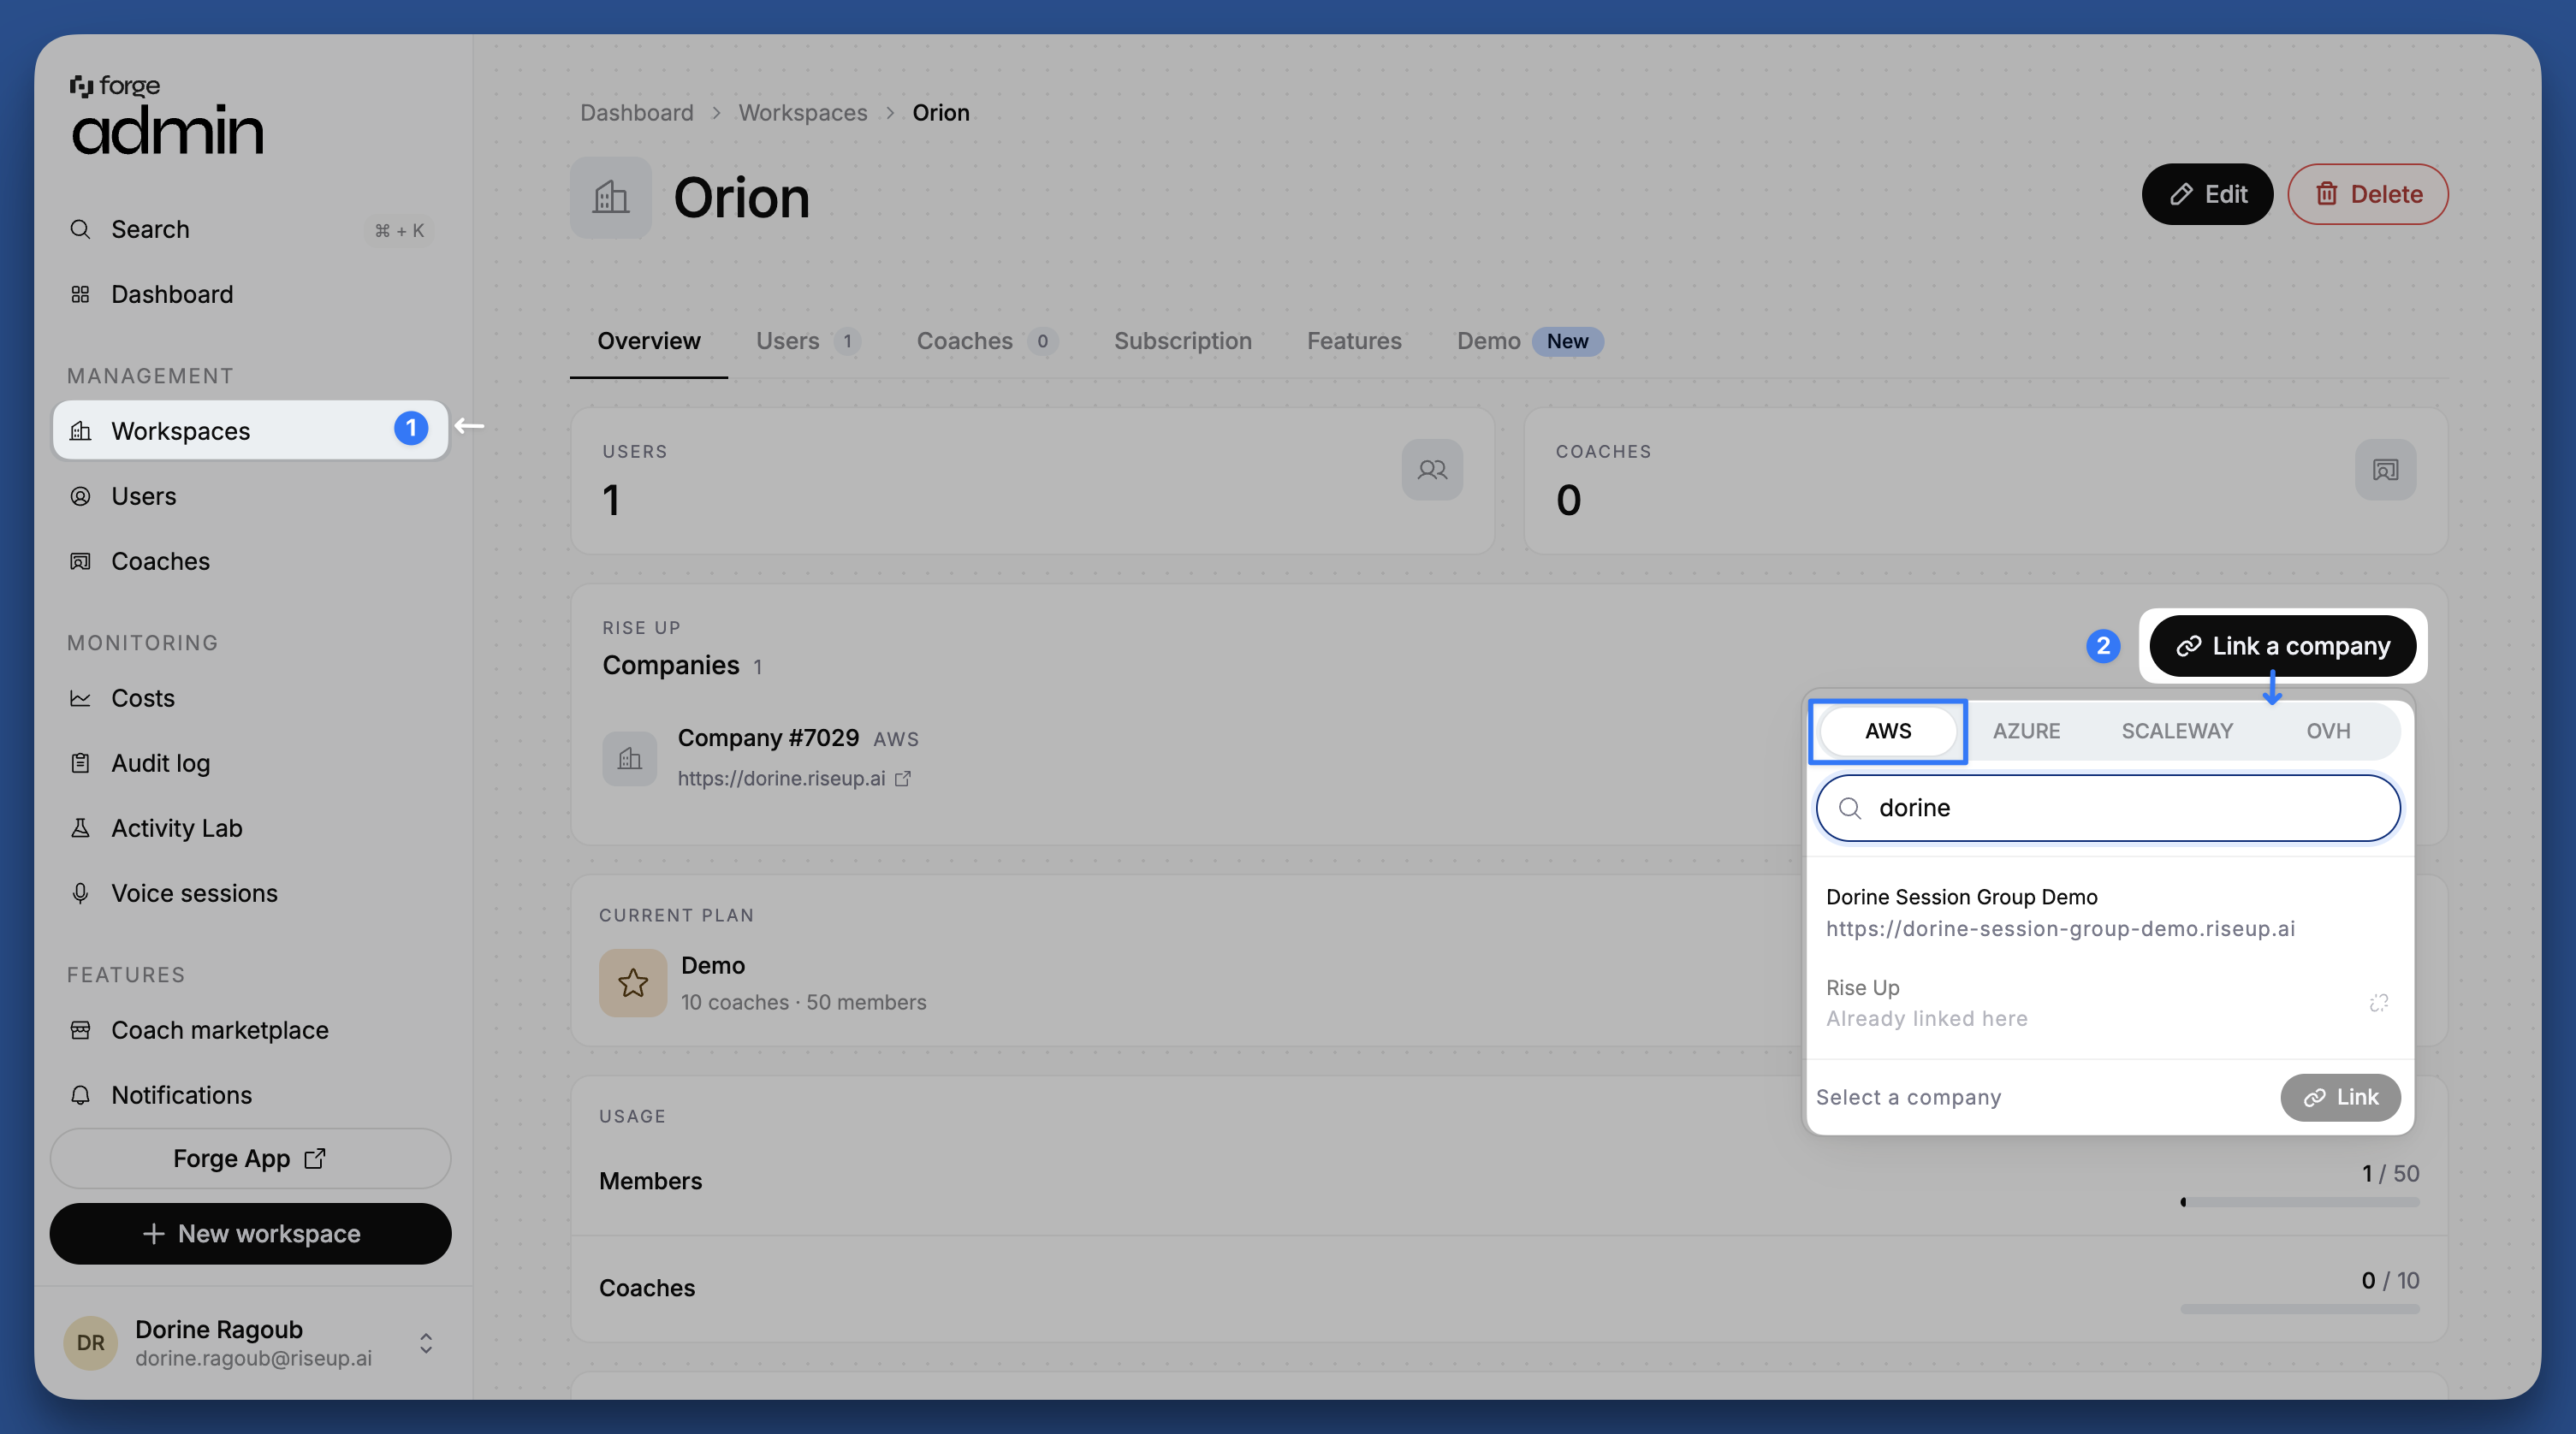
Task: Click the unlink icon on Rise Up row
Action: [2379, 1002]
